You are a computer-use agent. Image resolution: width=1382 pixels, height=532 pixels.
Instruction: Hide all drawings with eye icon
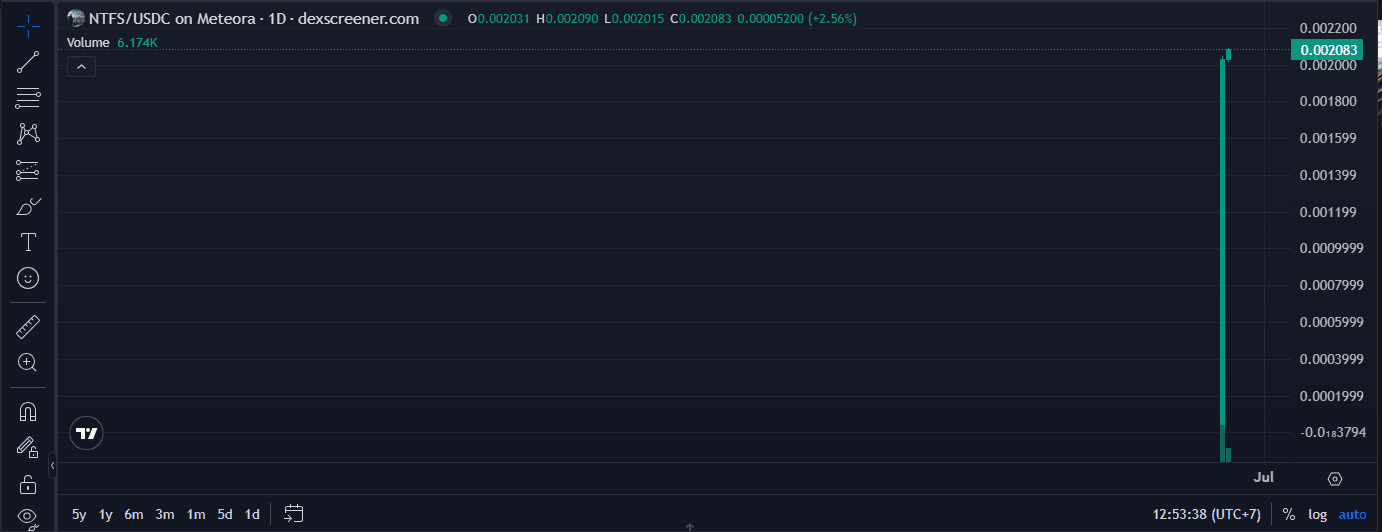[28, 518]
